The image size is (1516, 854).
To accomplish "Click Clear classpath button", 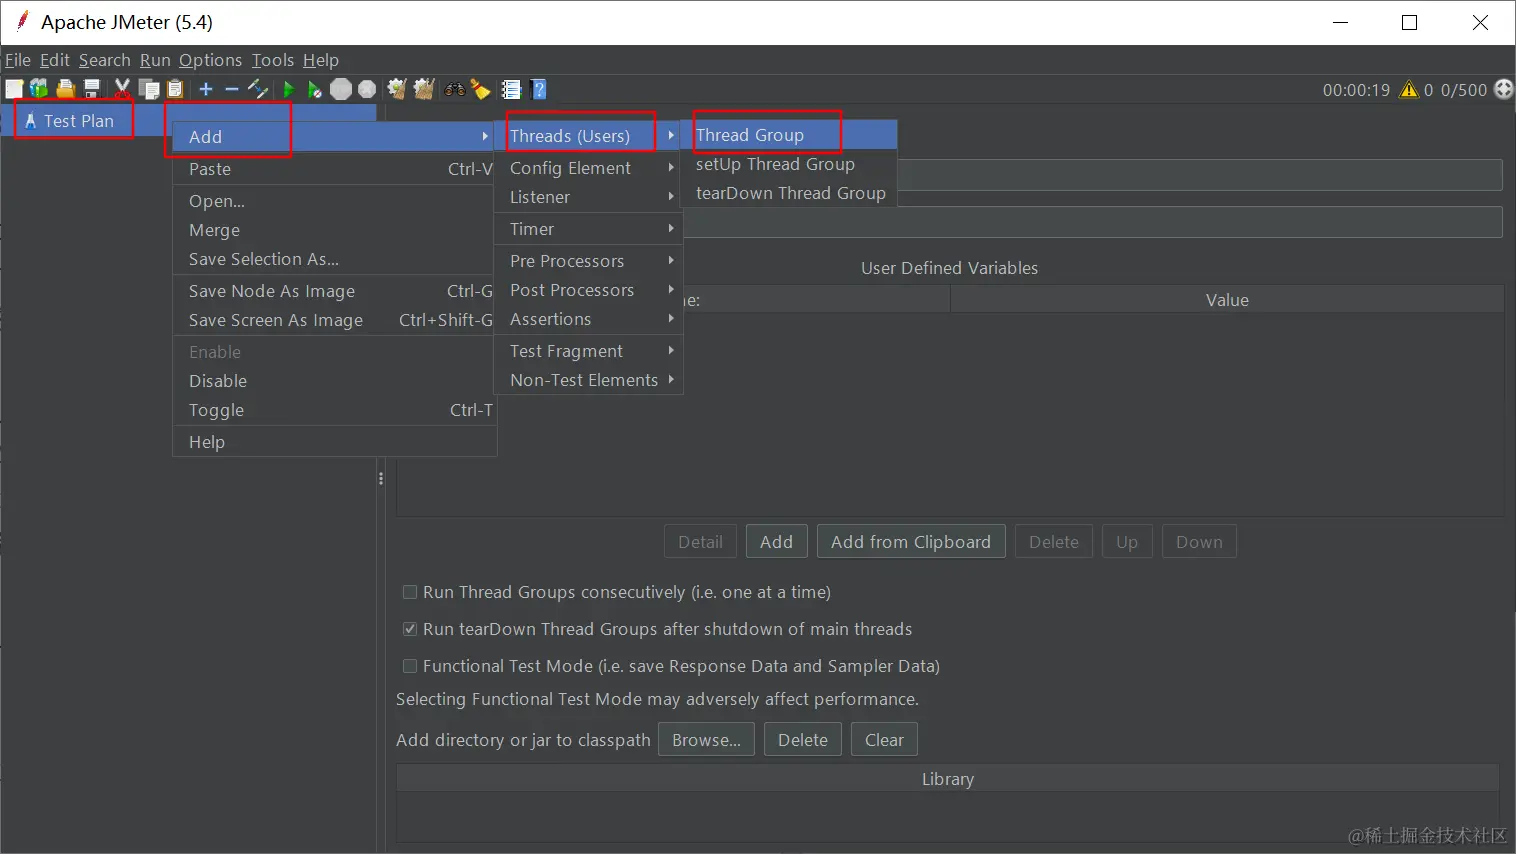I will pyautogui.click(x=884, y=740).
